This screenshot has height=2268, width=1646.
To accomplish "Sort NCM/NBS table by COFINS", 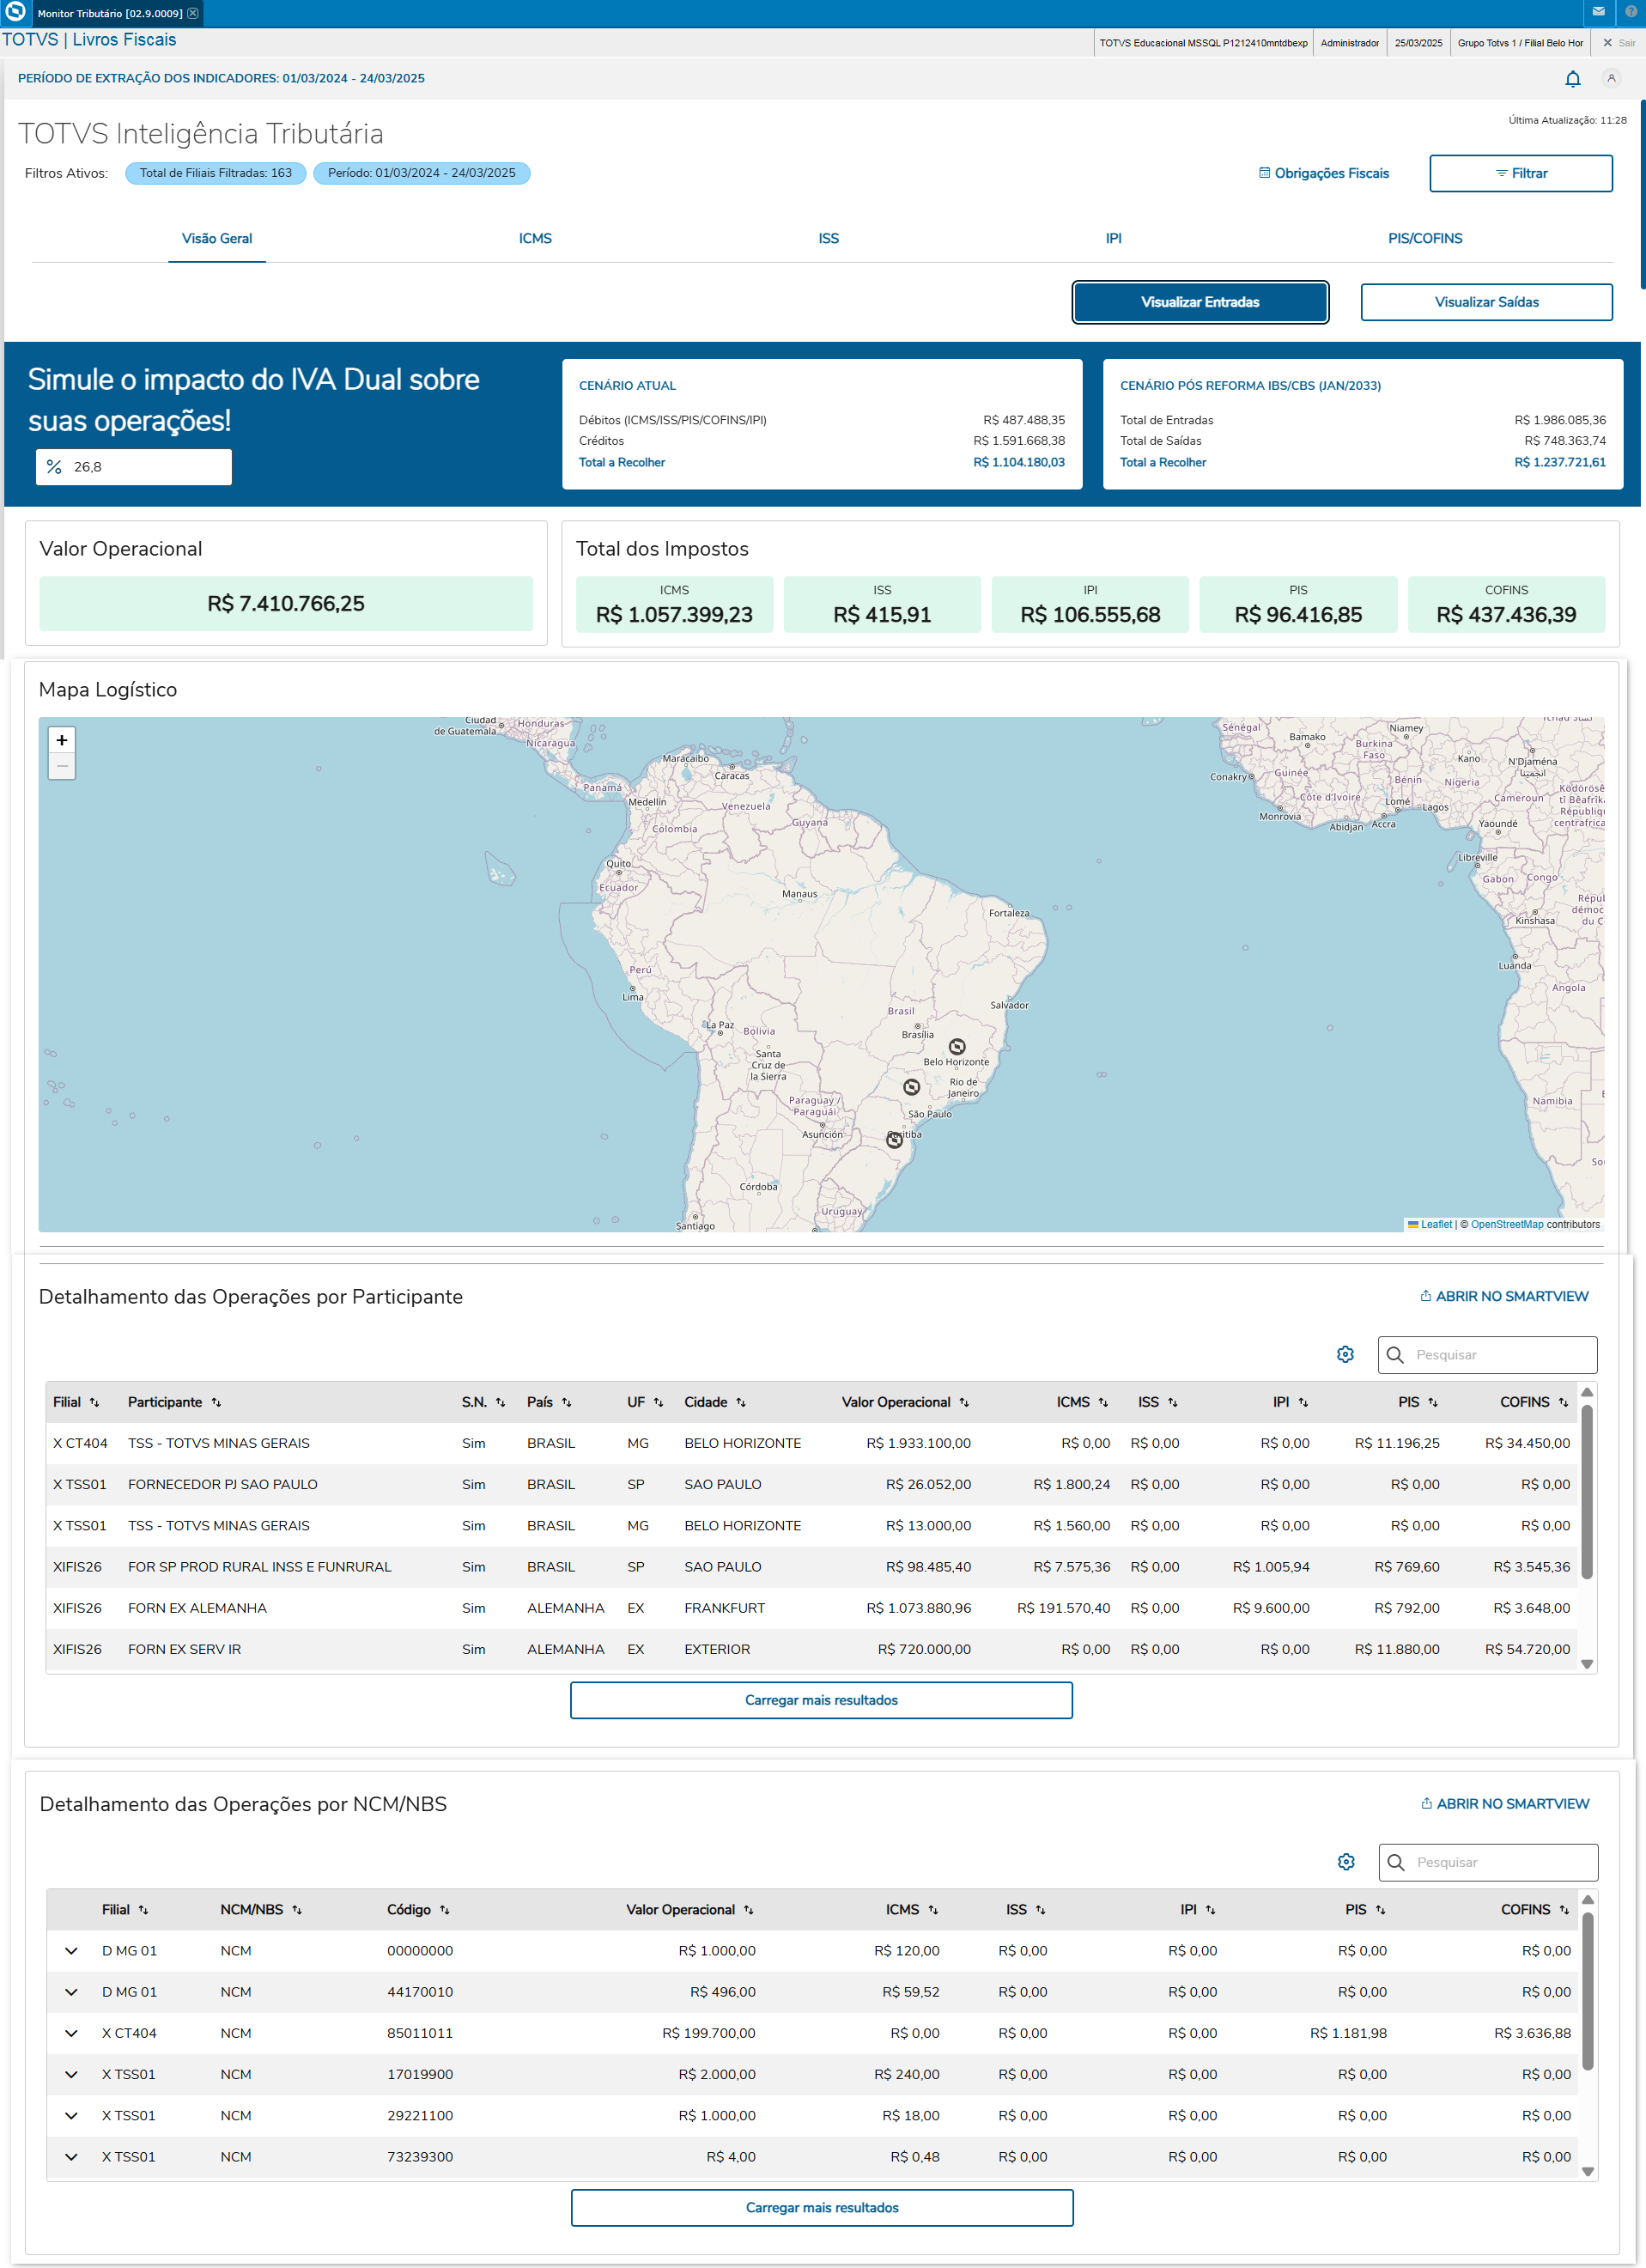I will (1564, 1910).
